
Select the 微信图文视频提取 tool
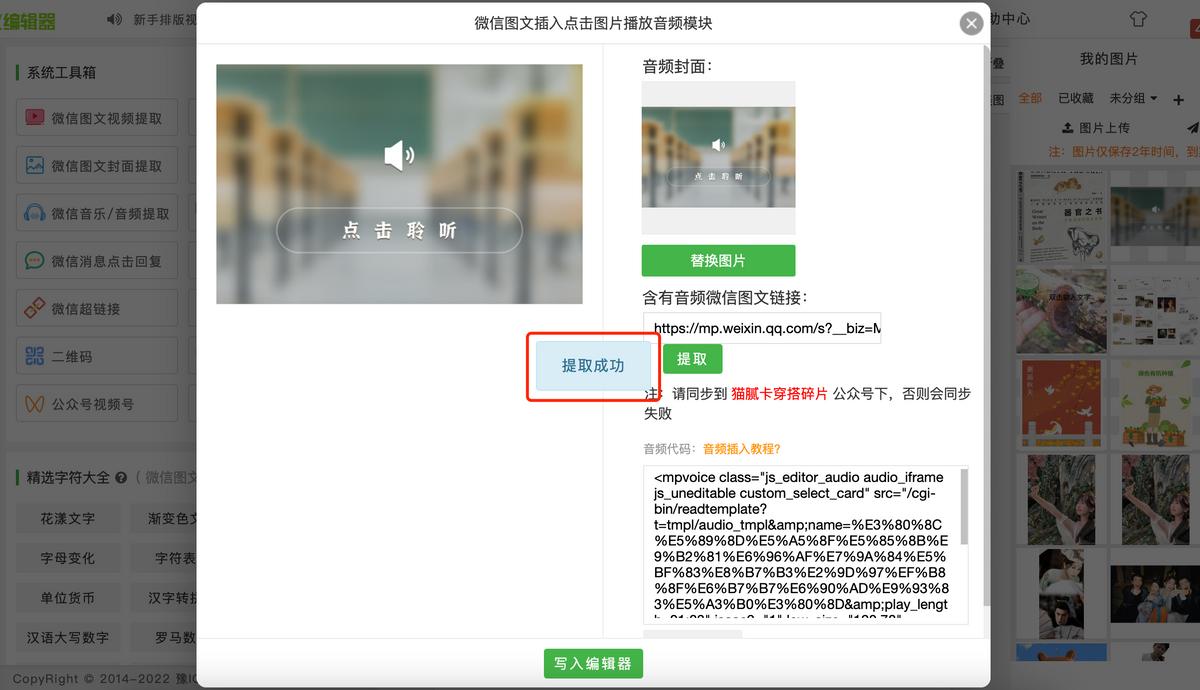coord(96,116)
